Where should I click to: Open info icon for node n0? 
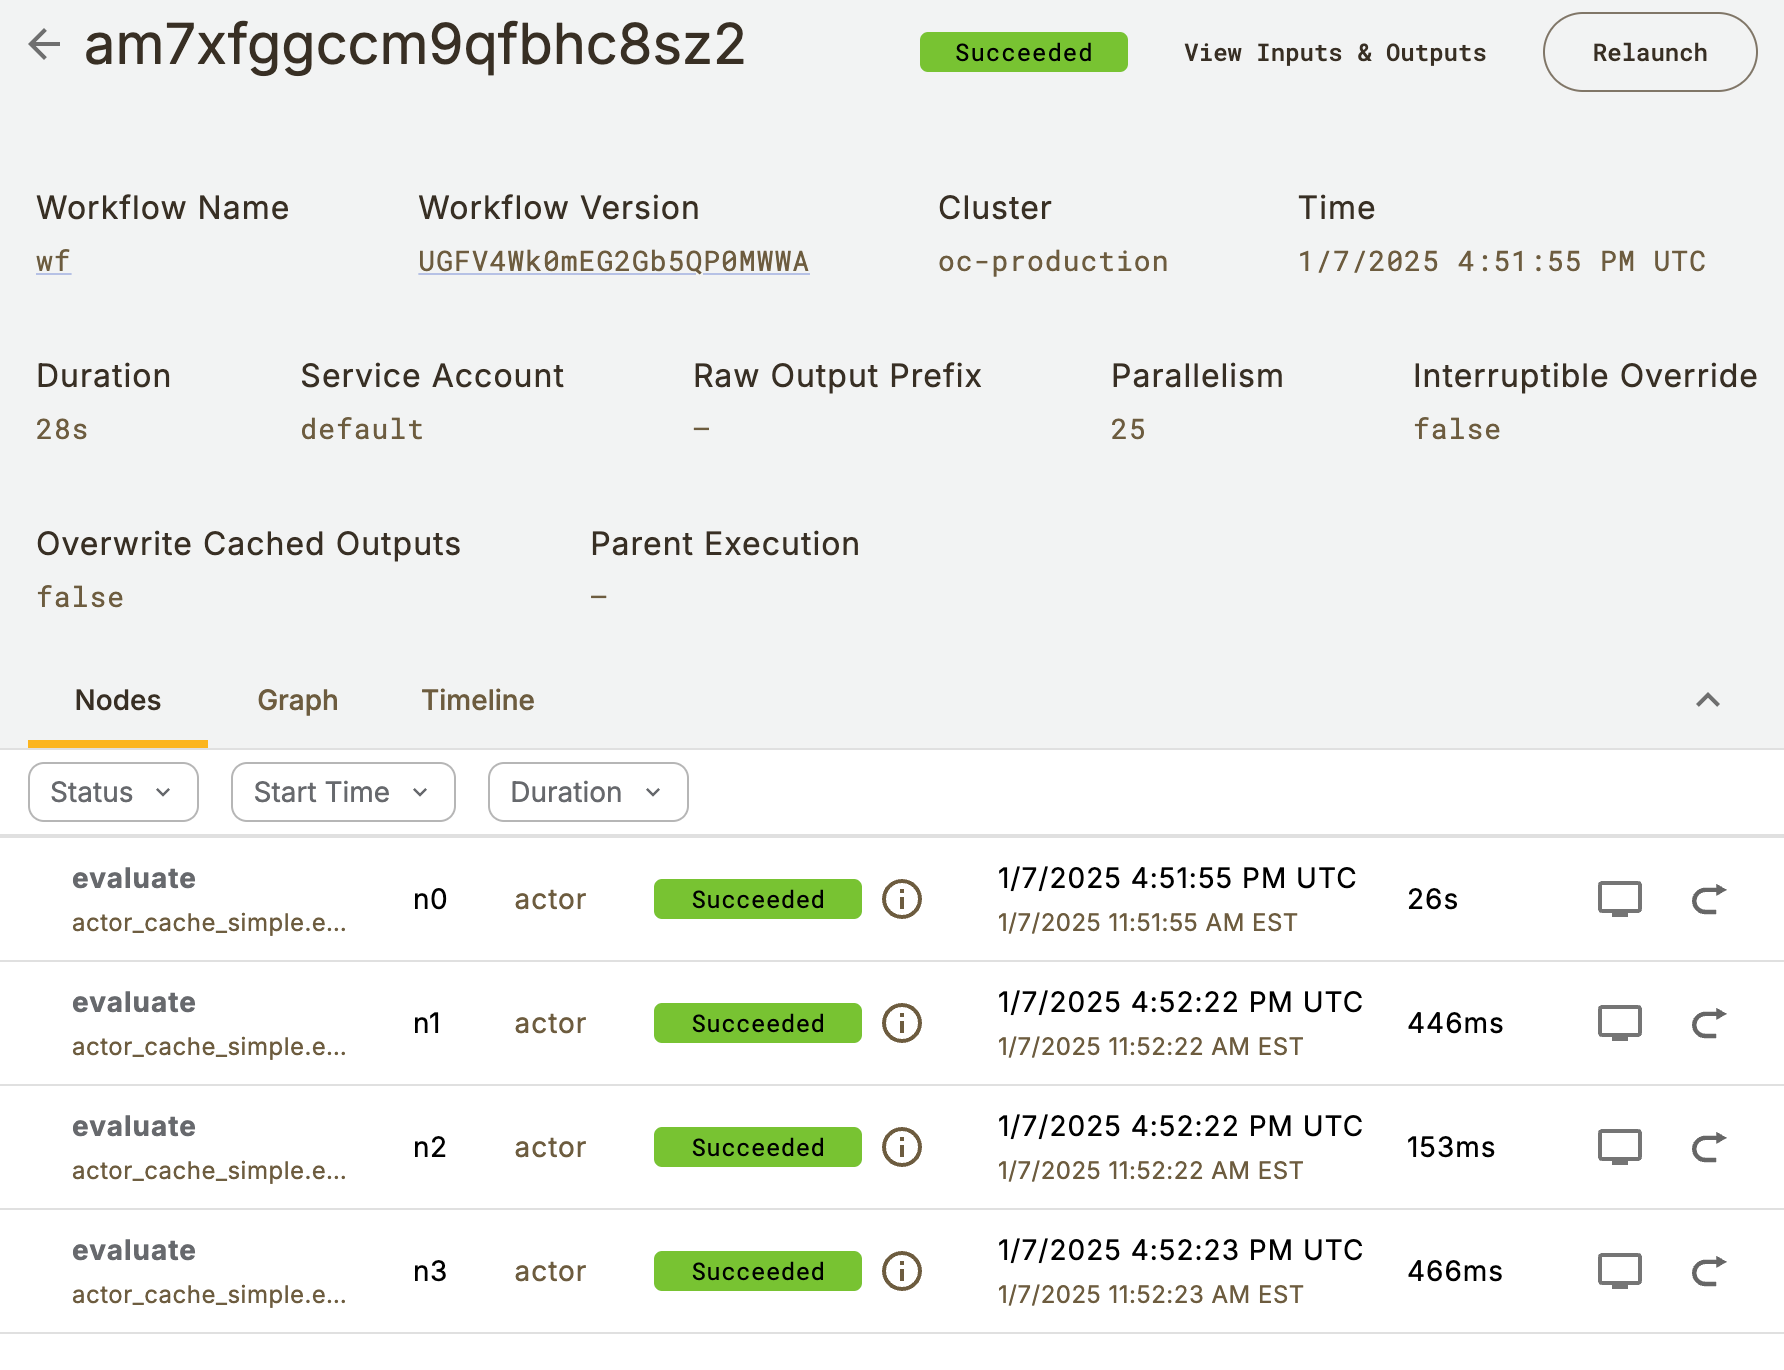(901, 899)
